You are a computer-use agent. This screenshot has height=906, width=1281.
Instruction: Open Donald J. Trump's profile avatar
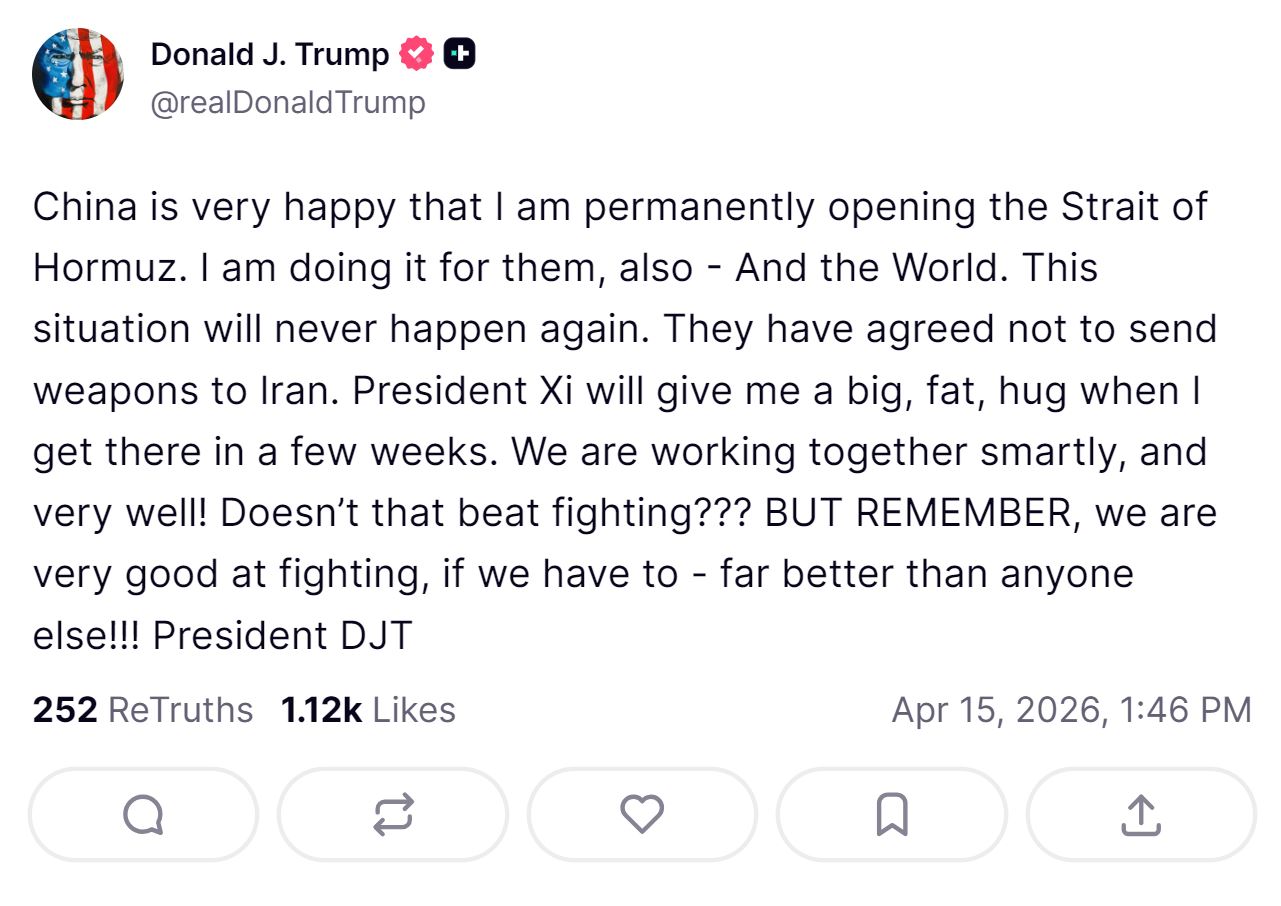pyautogui.click(x=77, y=75)
